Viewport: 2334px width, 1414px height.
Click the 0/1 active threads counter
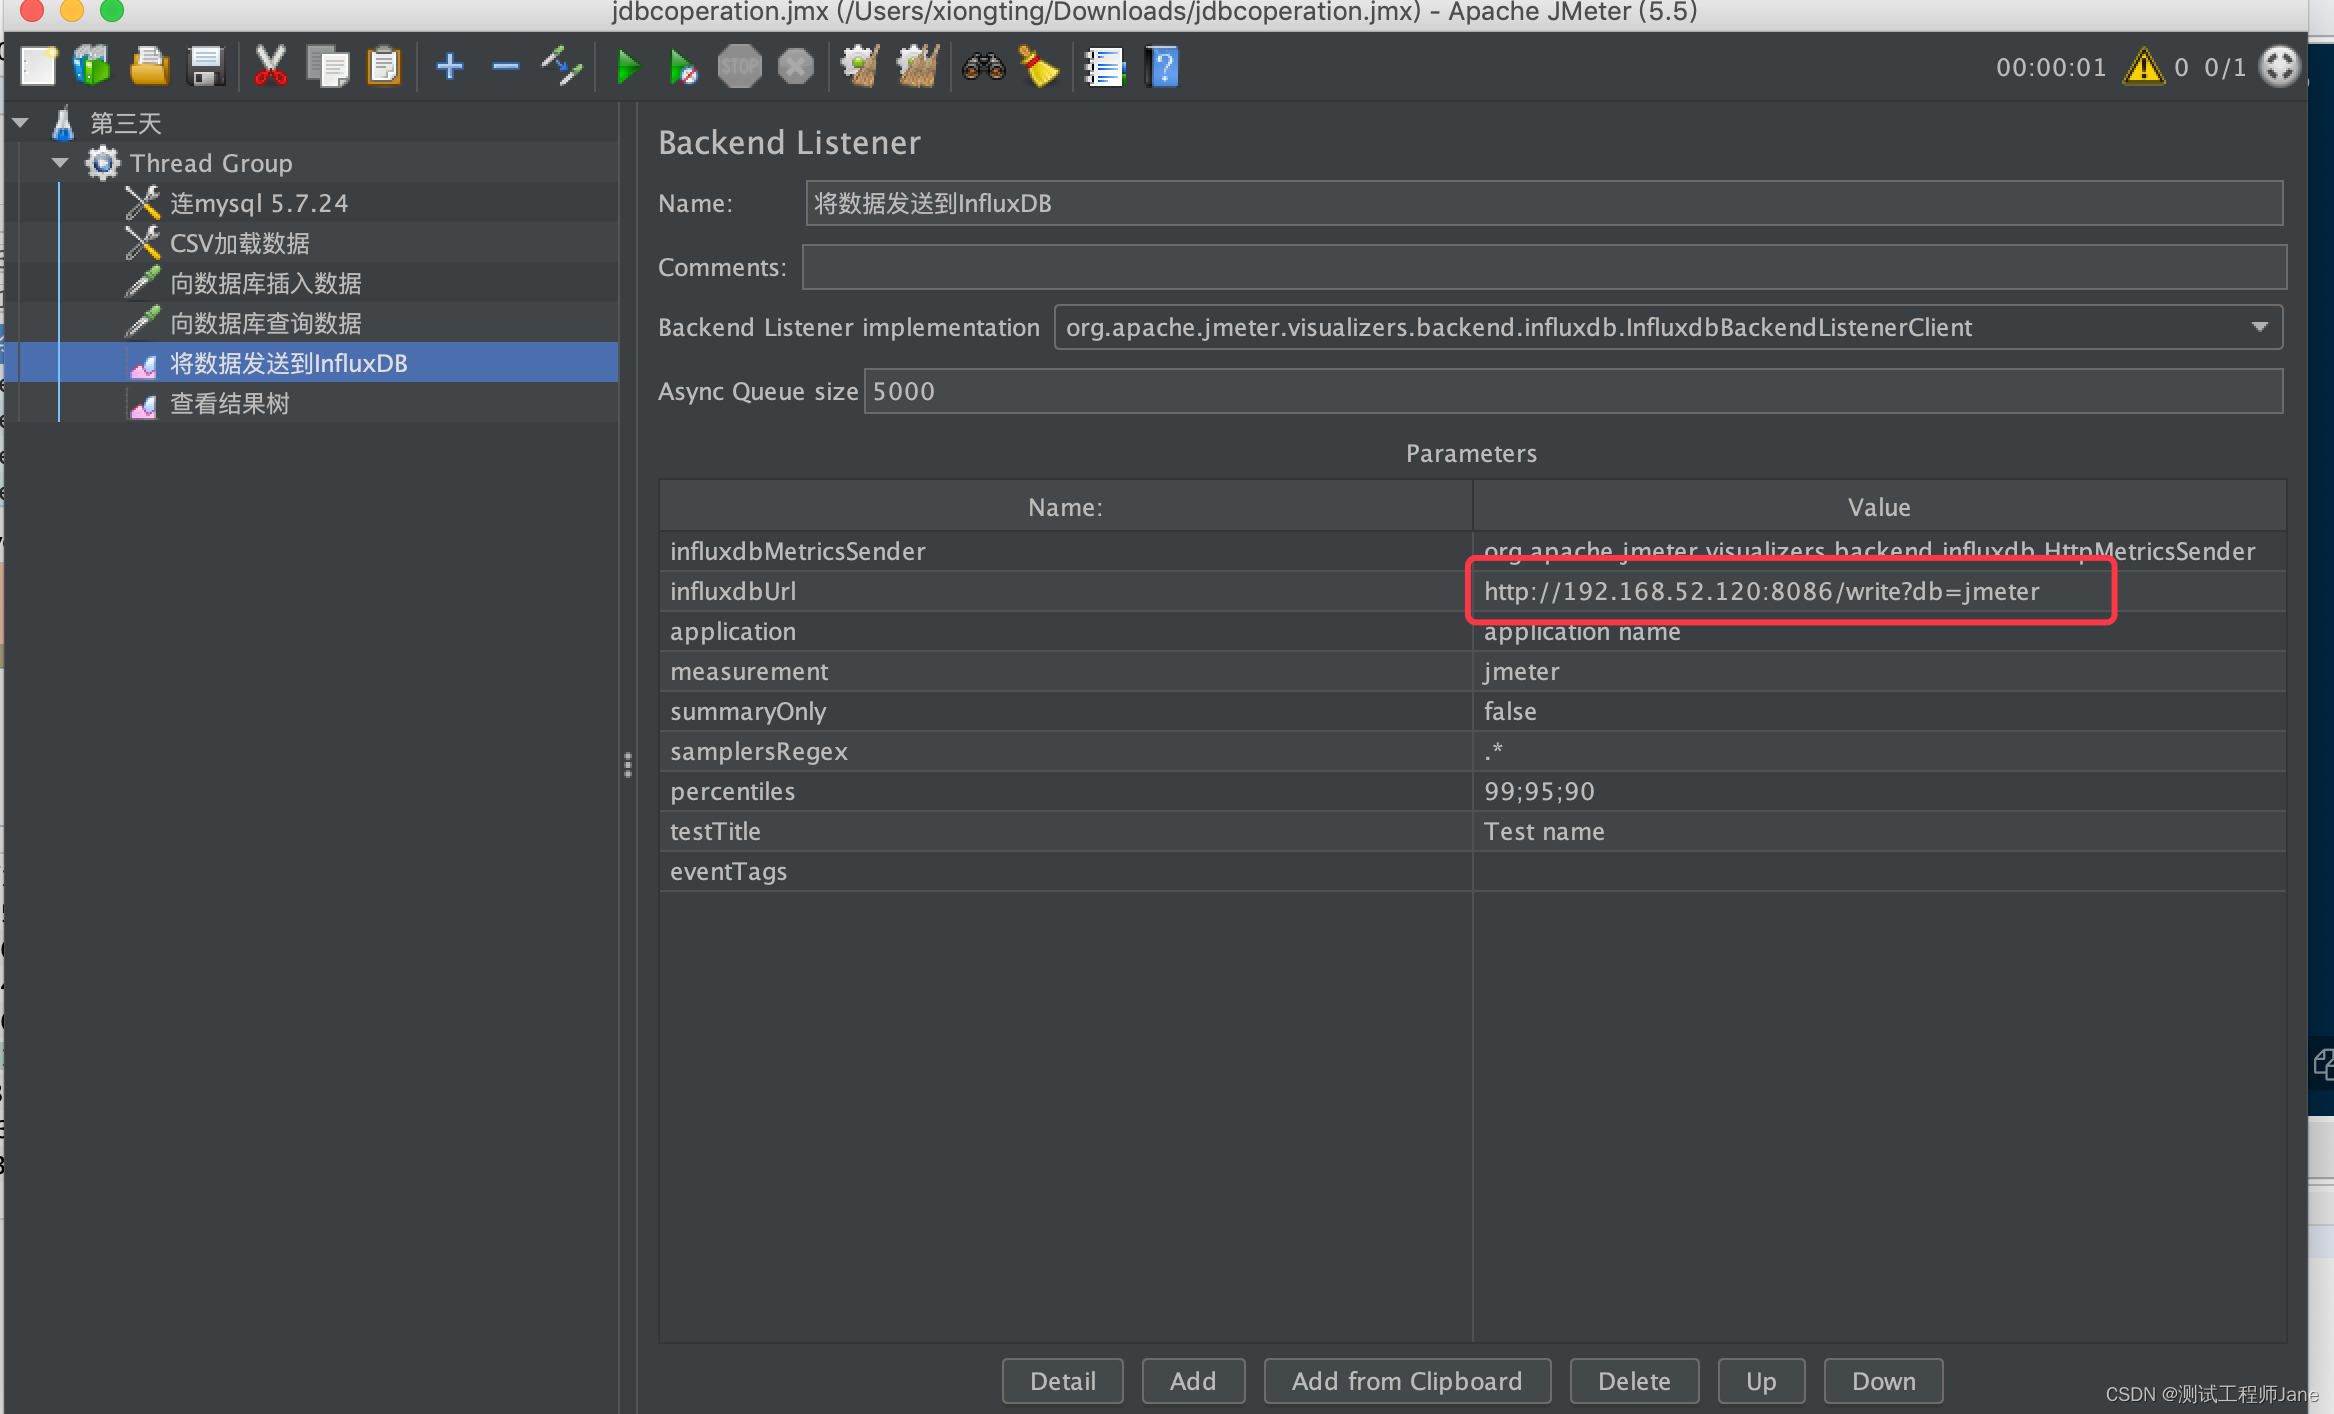coord(2225,67)
